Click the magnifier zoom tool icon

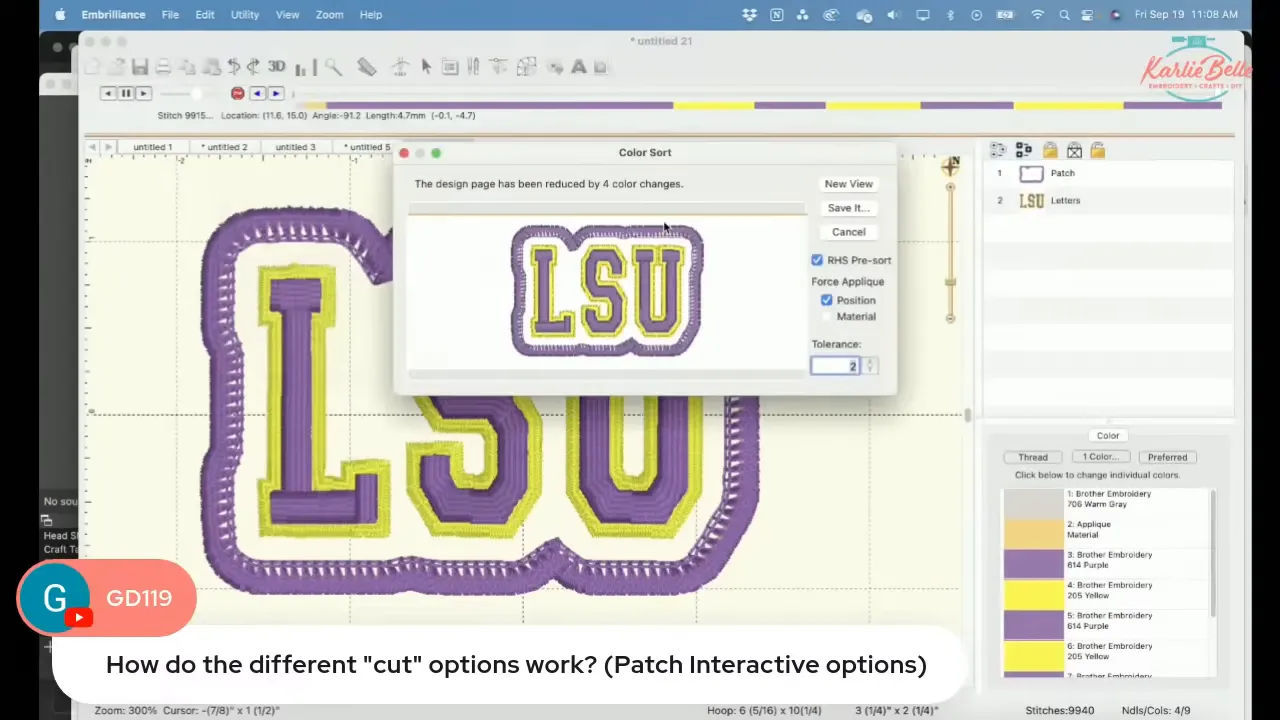333,67
